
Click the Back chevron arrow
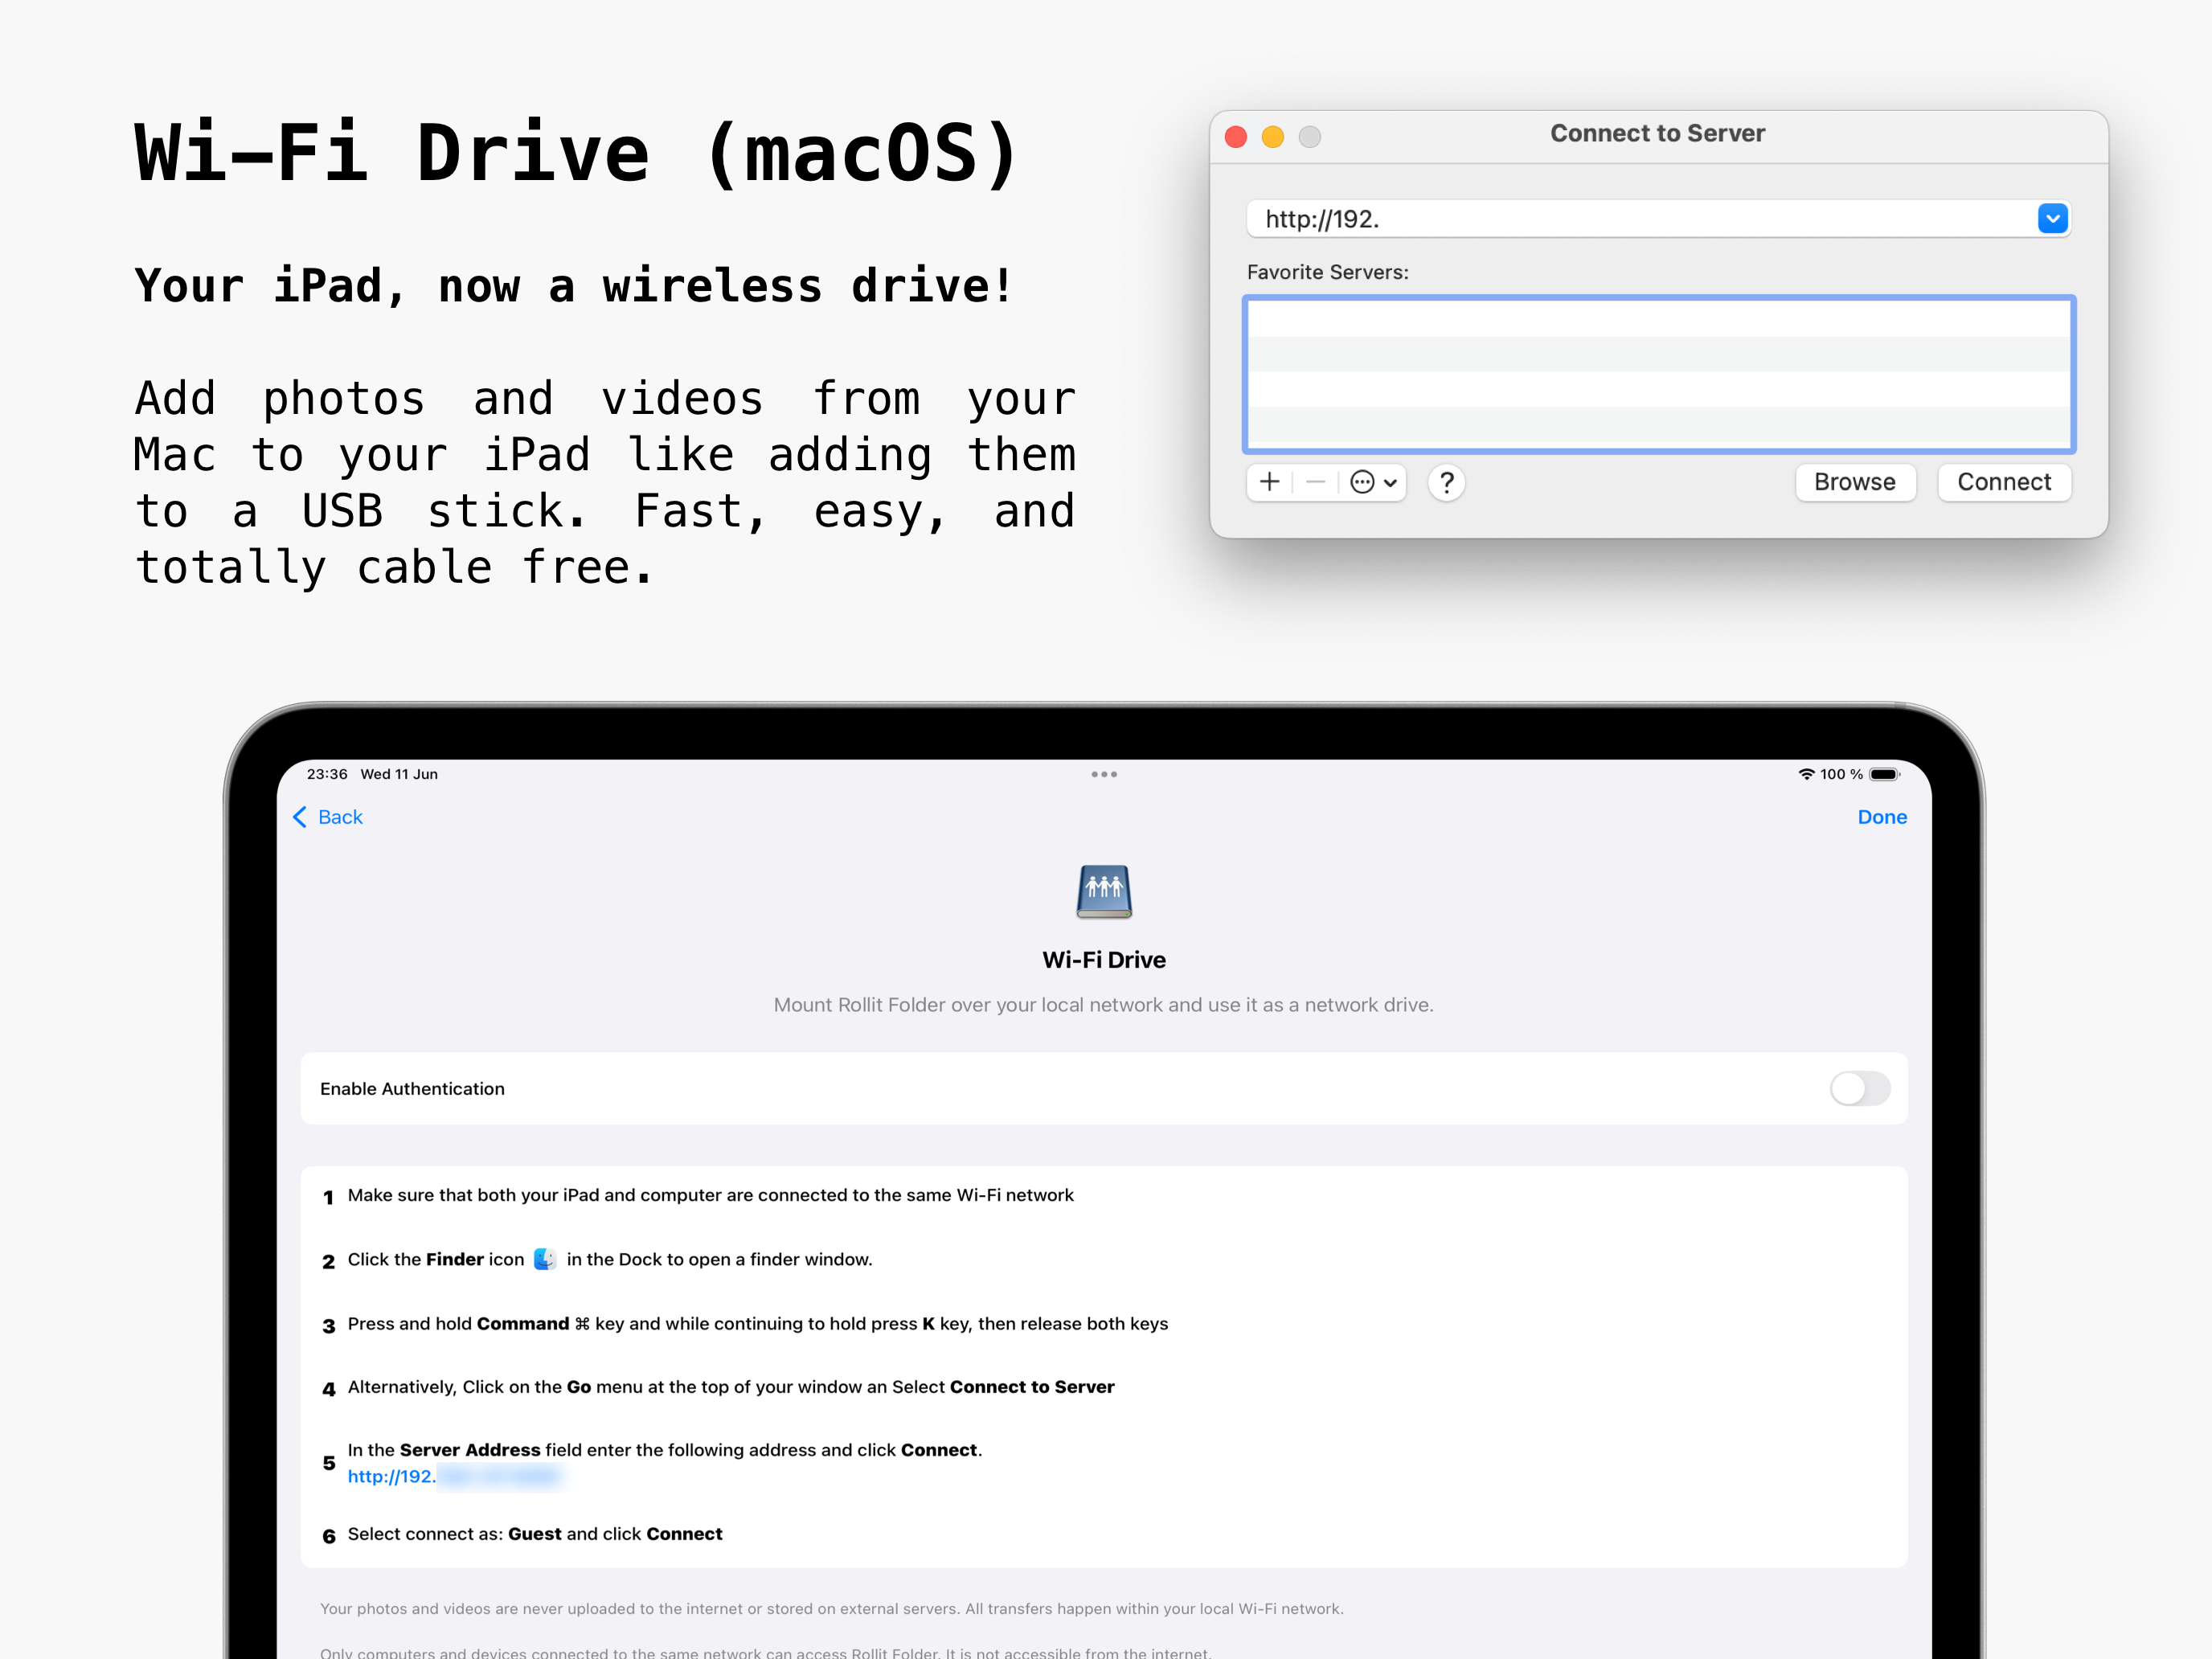300,817
